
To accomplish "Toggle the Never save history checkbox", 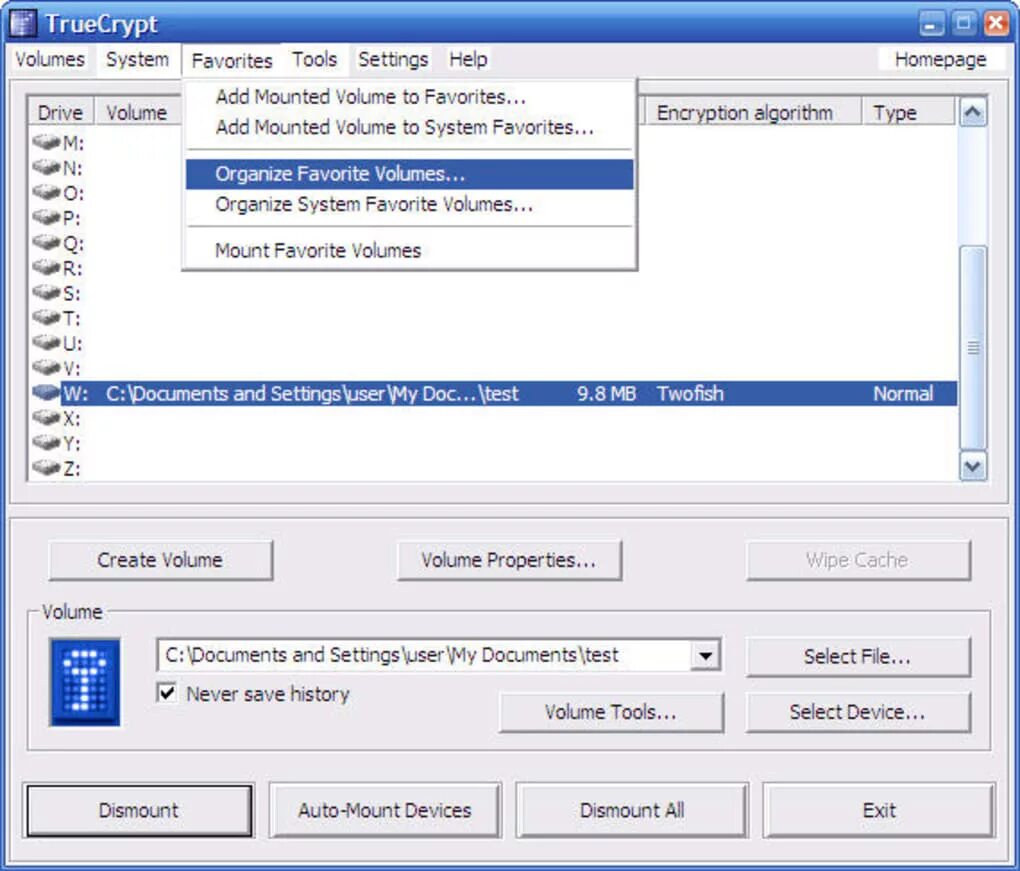I will [x=167, y=693].
